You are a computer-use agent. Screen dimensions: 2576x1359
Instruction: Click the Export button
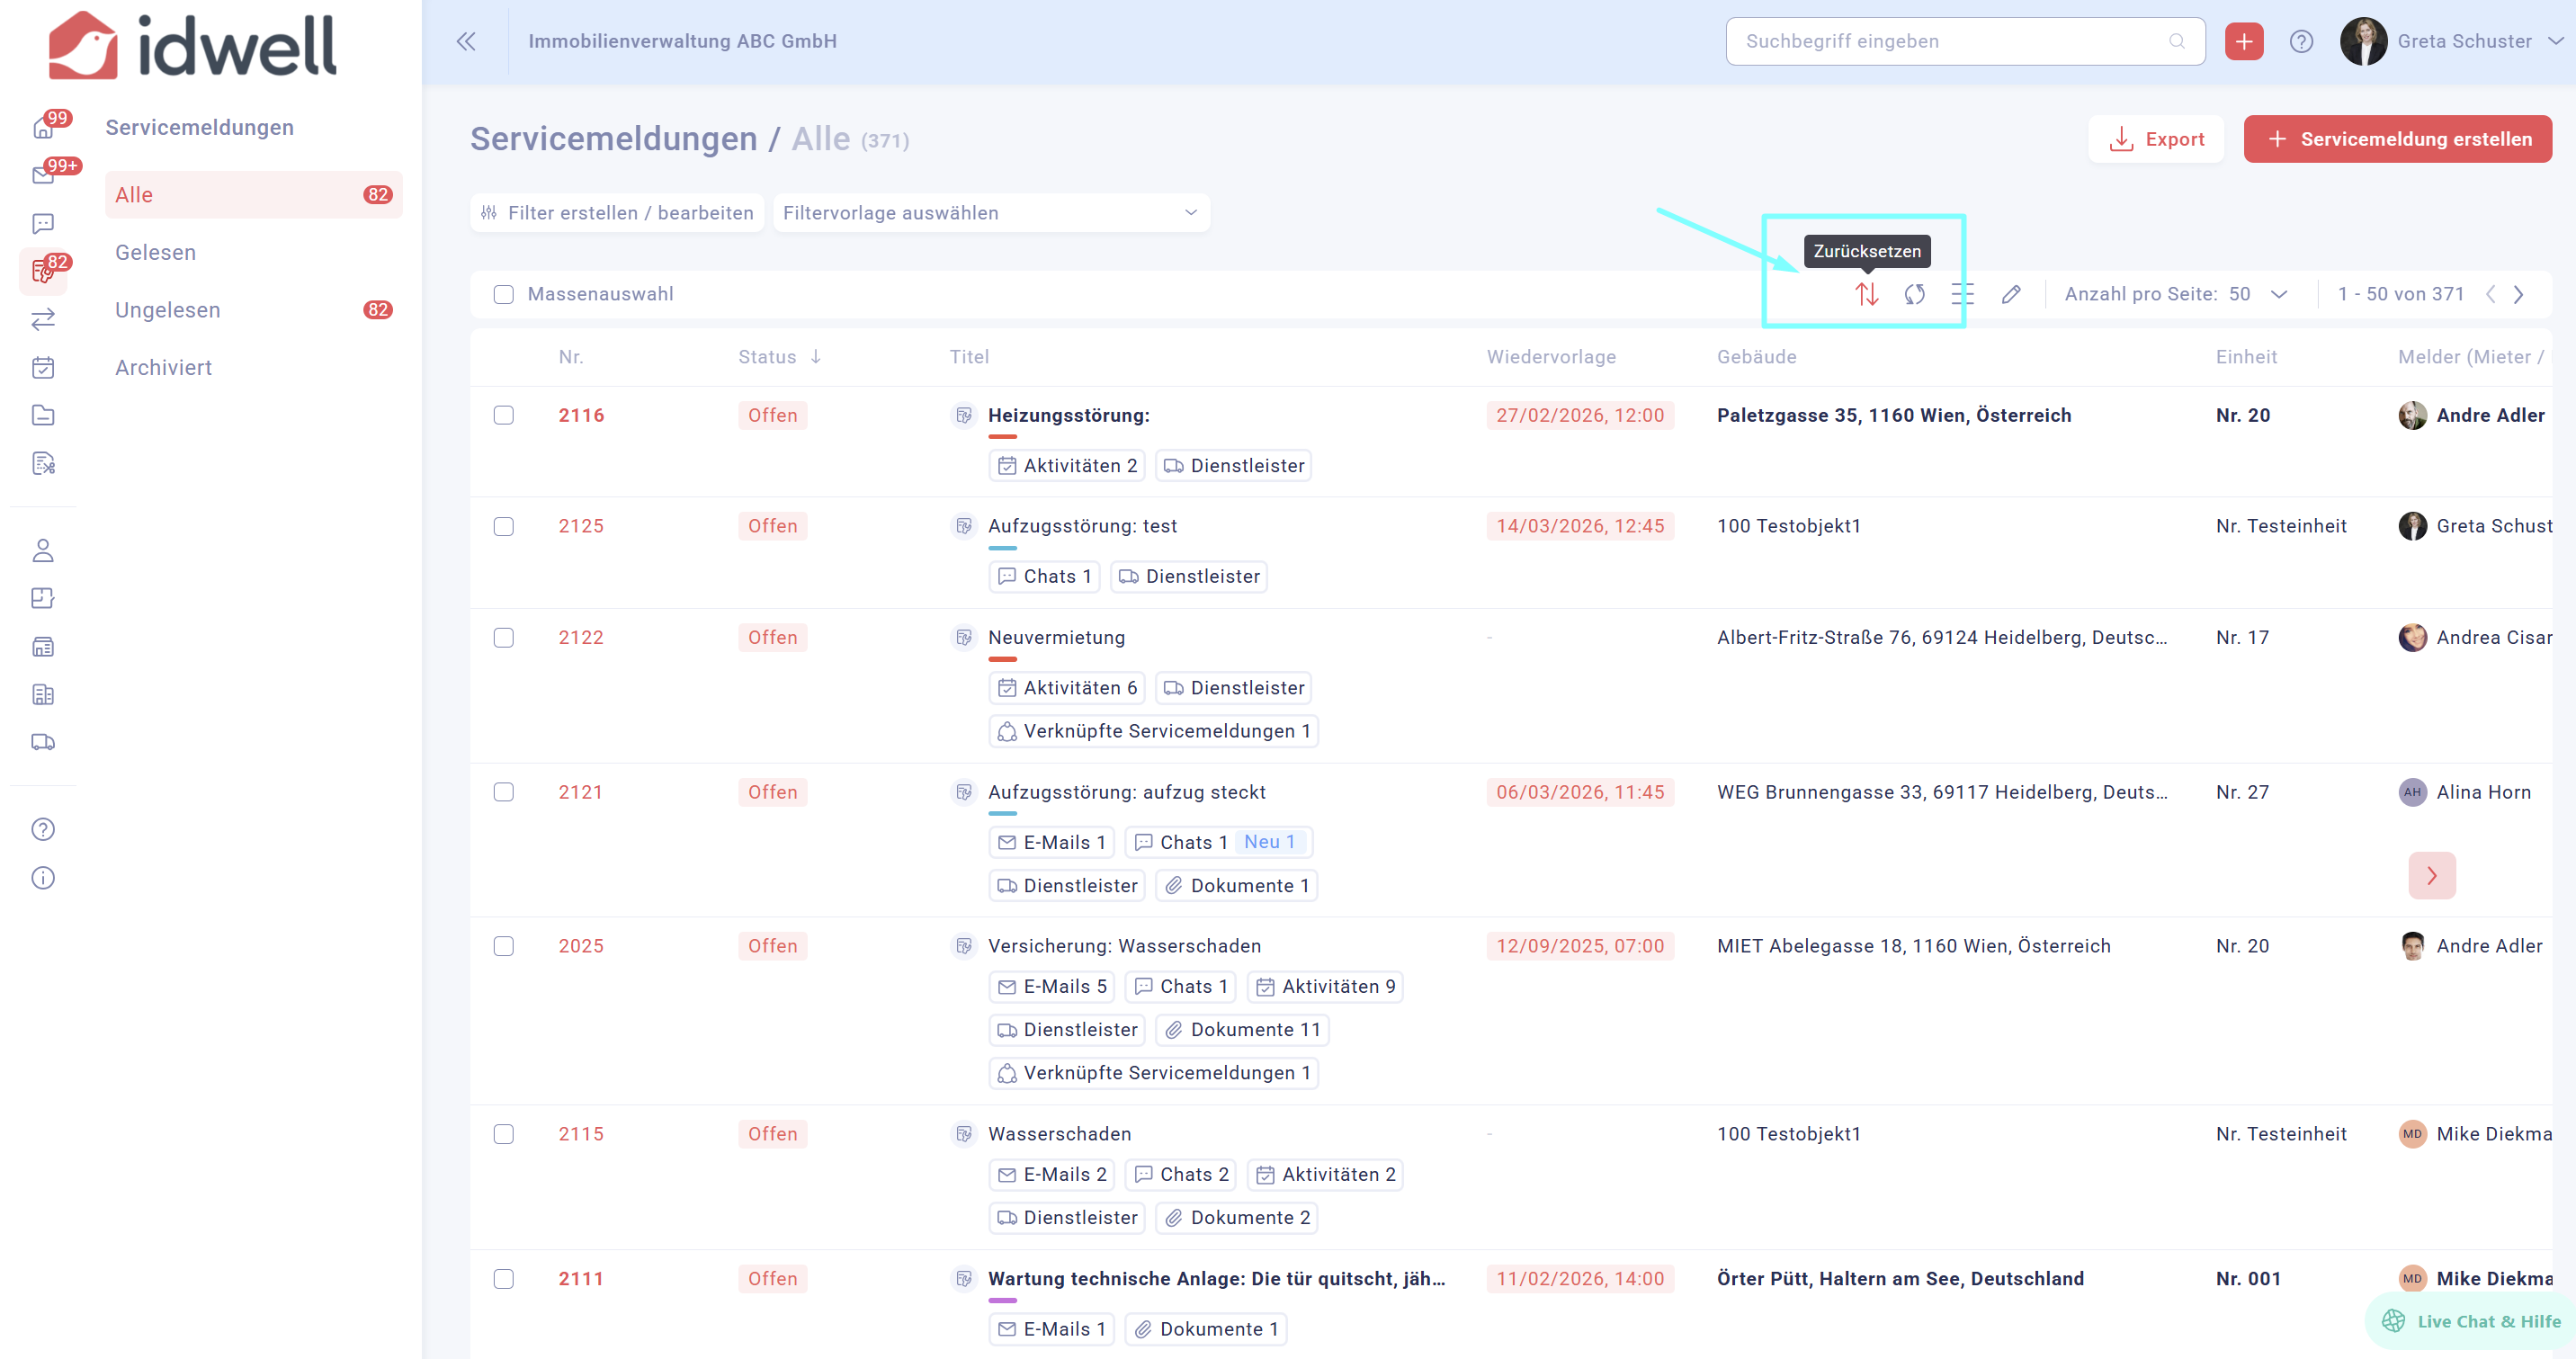pos(2155,139)
